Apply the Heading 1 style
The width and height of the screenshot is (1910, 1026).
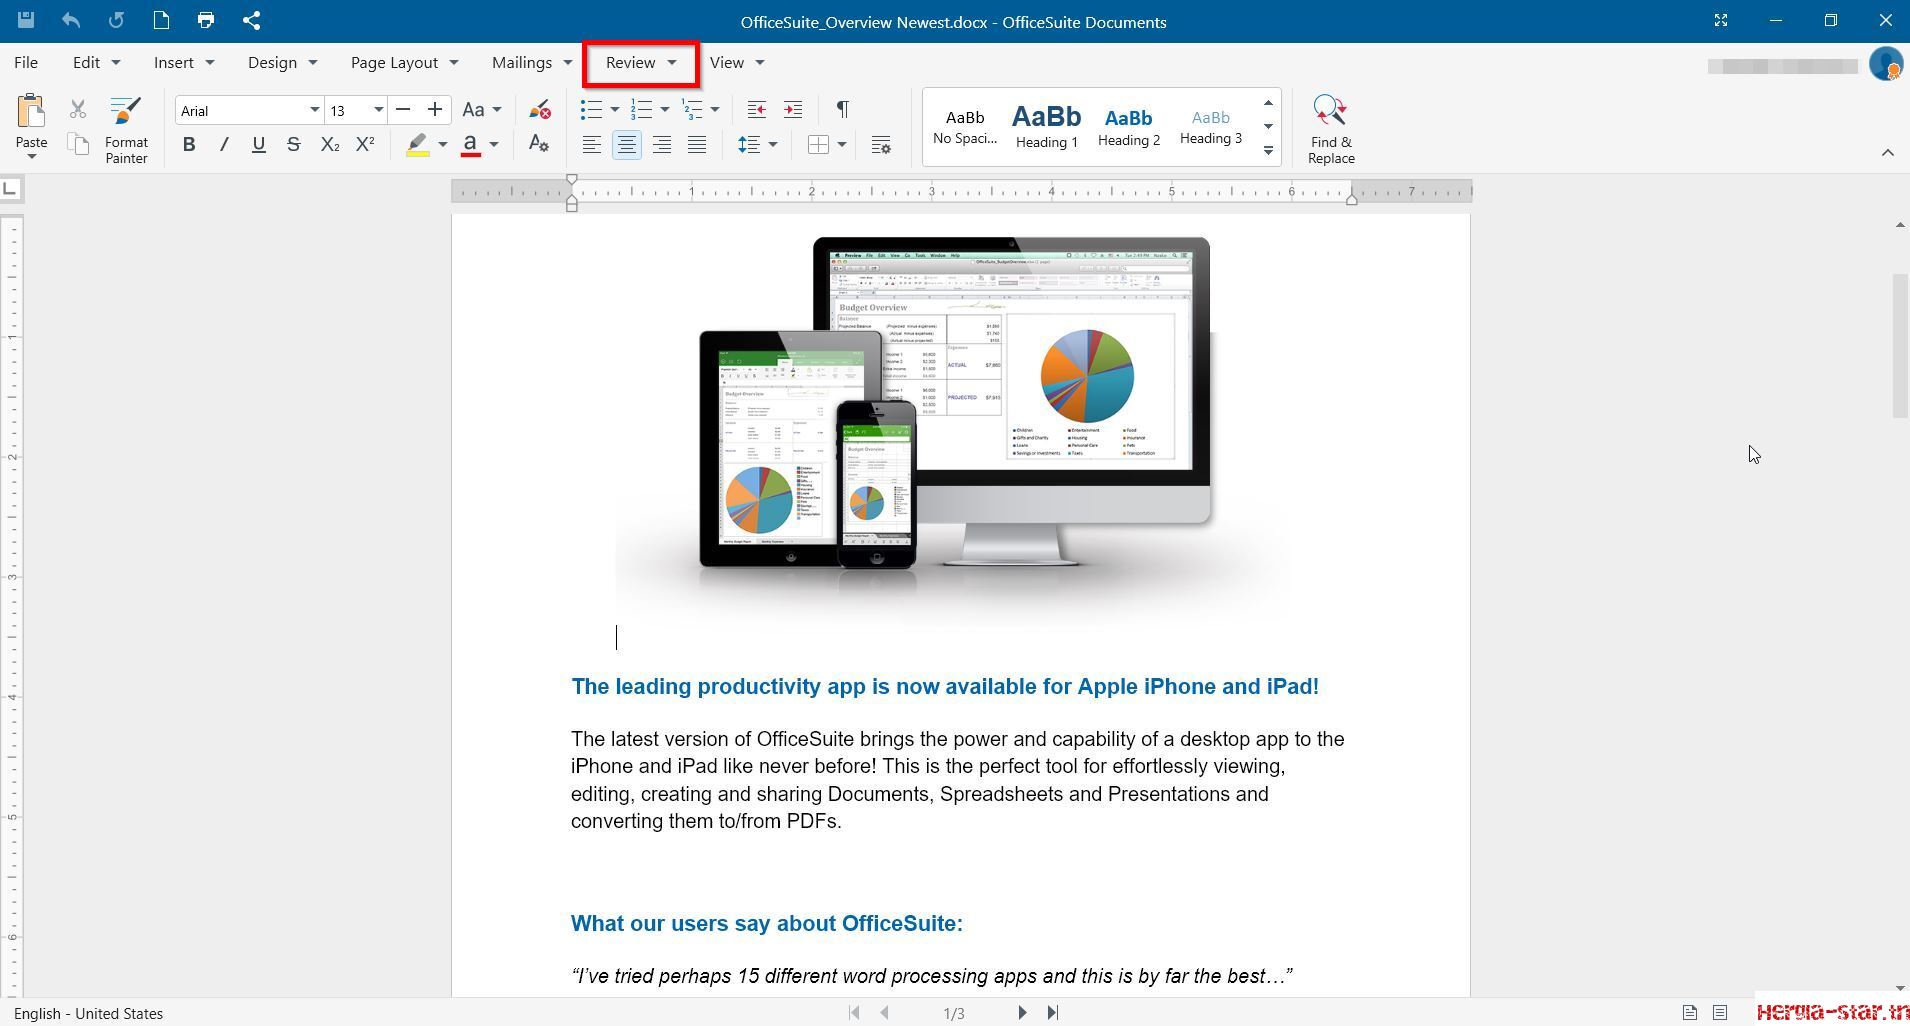[1046, 126]
